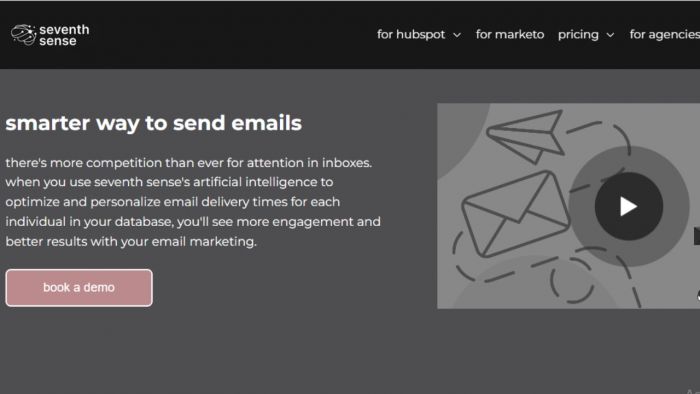This screenshot has height=394, width=700.
Task: Click the small dashed circle in video thumbnail
Action: [571, 280]
